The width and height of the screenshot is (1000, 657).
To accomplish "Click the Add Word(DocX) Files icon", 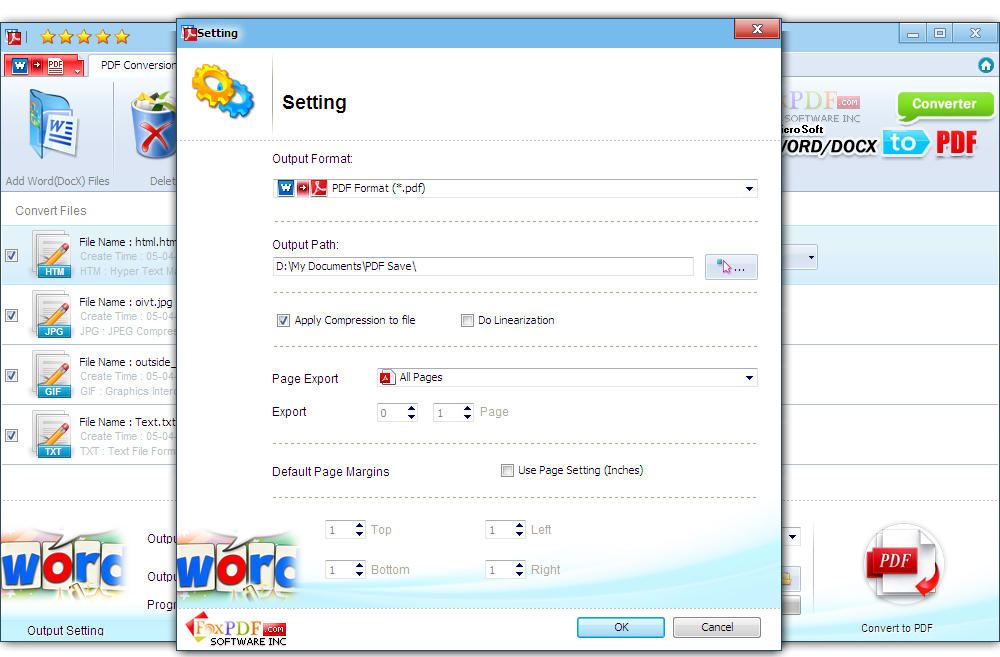I will pyautogui.click(x=54, y=124).
